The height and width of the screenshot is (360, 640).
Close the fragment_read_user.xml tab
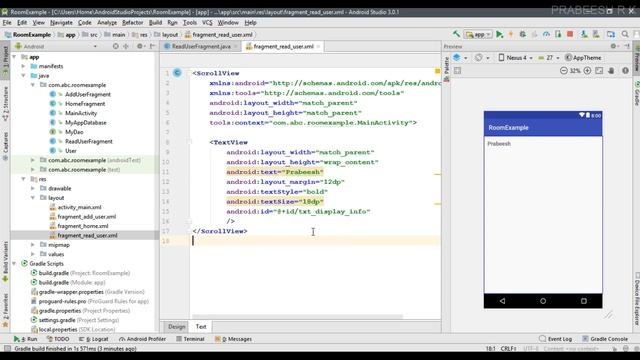click(x=318, y=47)
